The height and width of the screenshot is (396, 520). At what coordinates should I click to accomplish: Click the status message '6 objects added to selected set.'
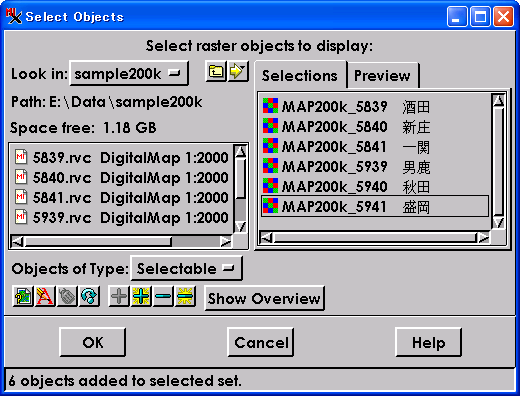tap(125, 381)
